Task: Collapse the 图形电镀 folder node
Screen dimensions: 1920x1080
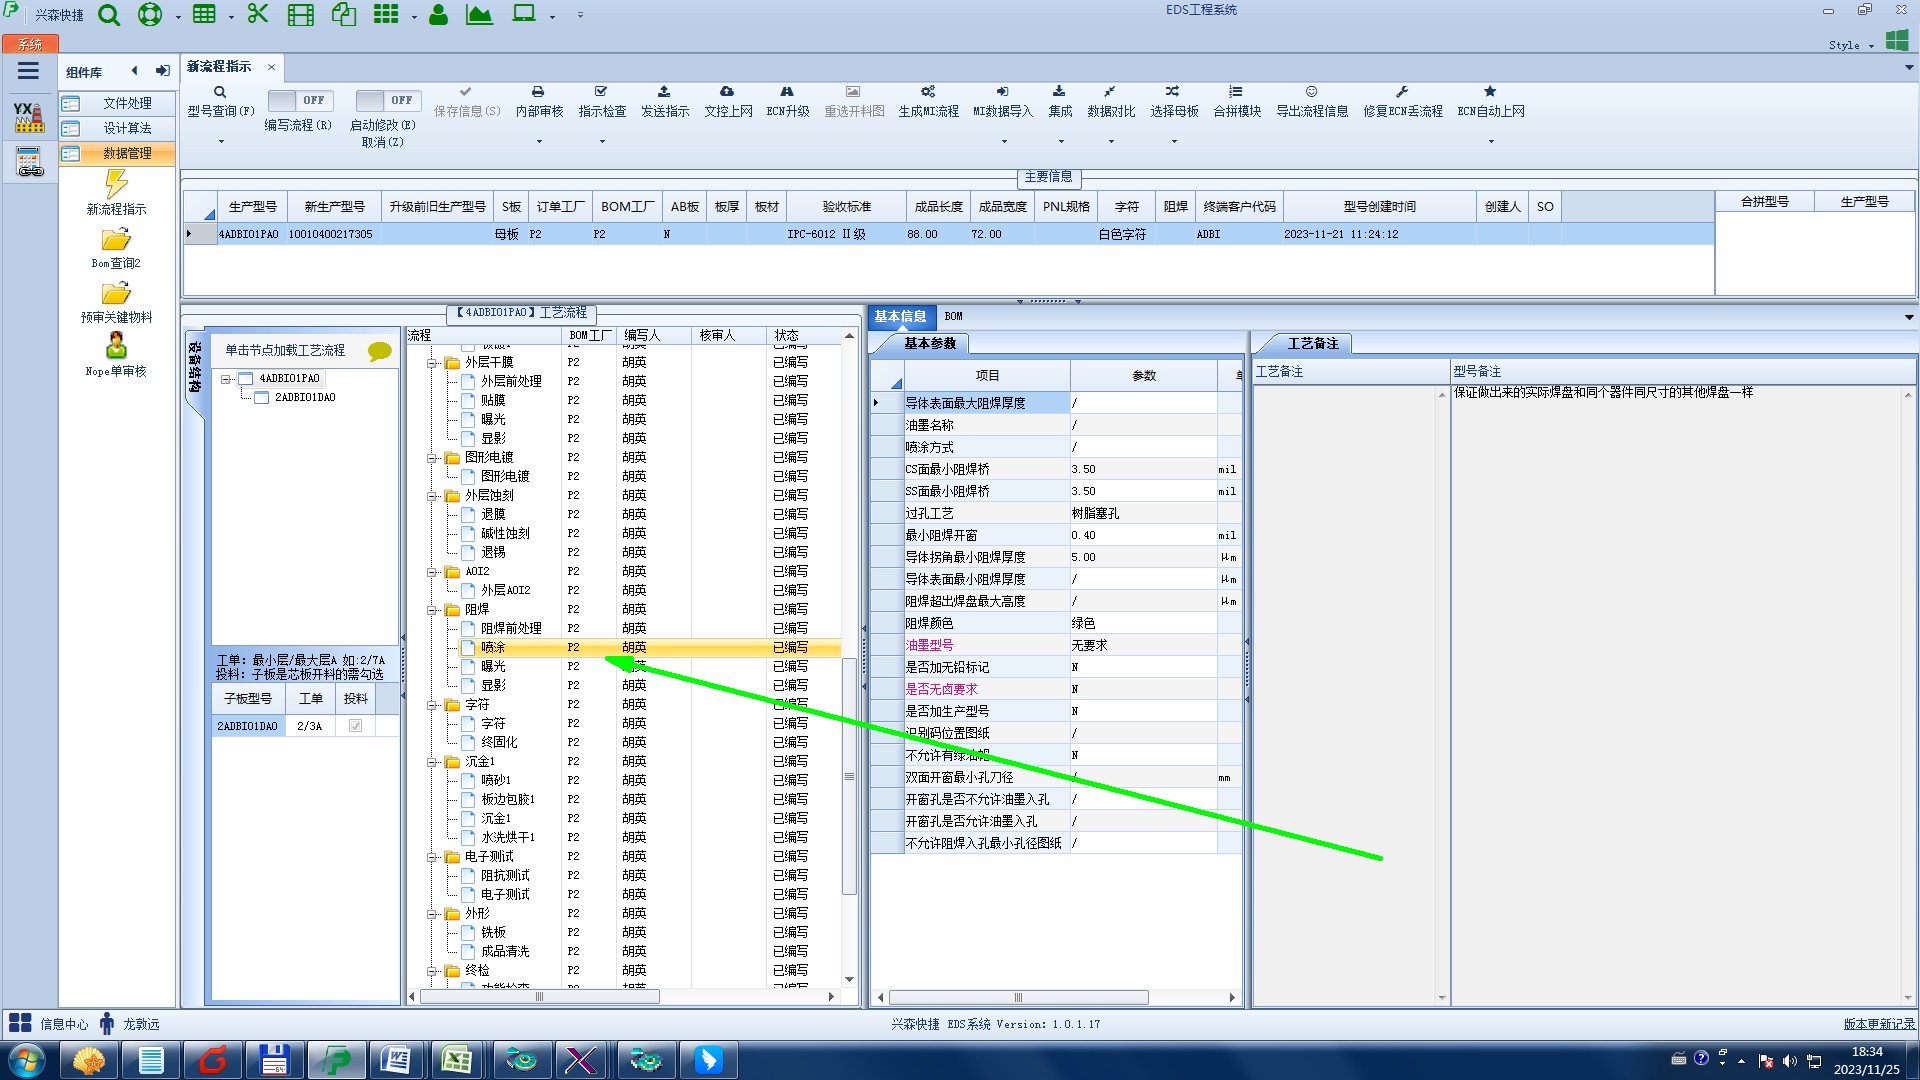Action: [432, 458]
